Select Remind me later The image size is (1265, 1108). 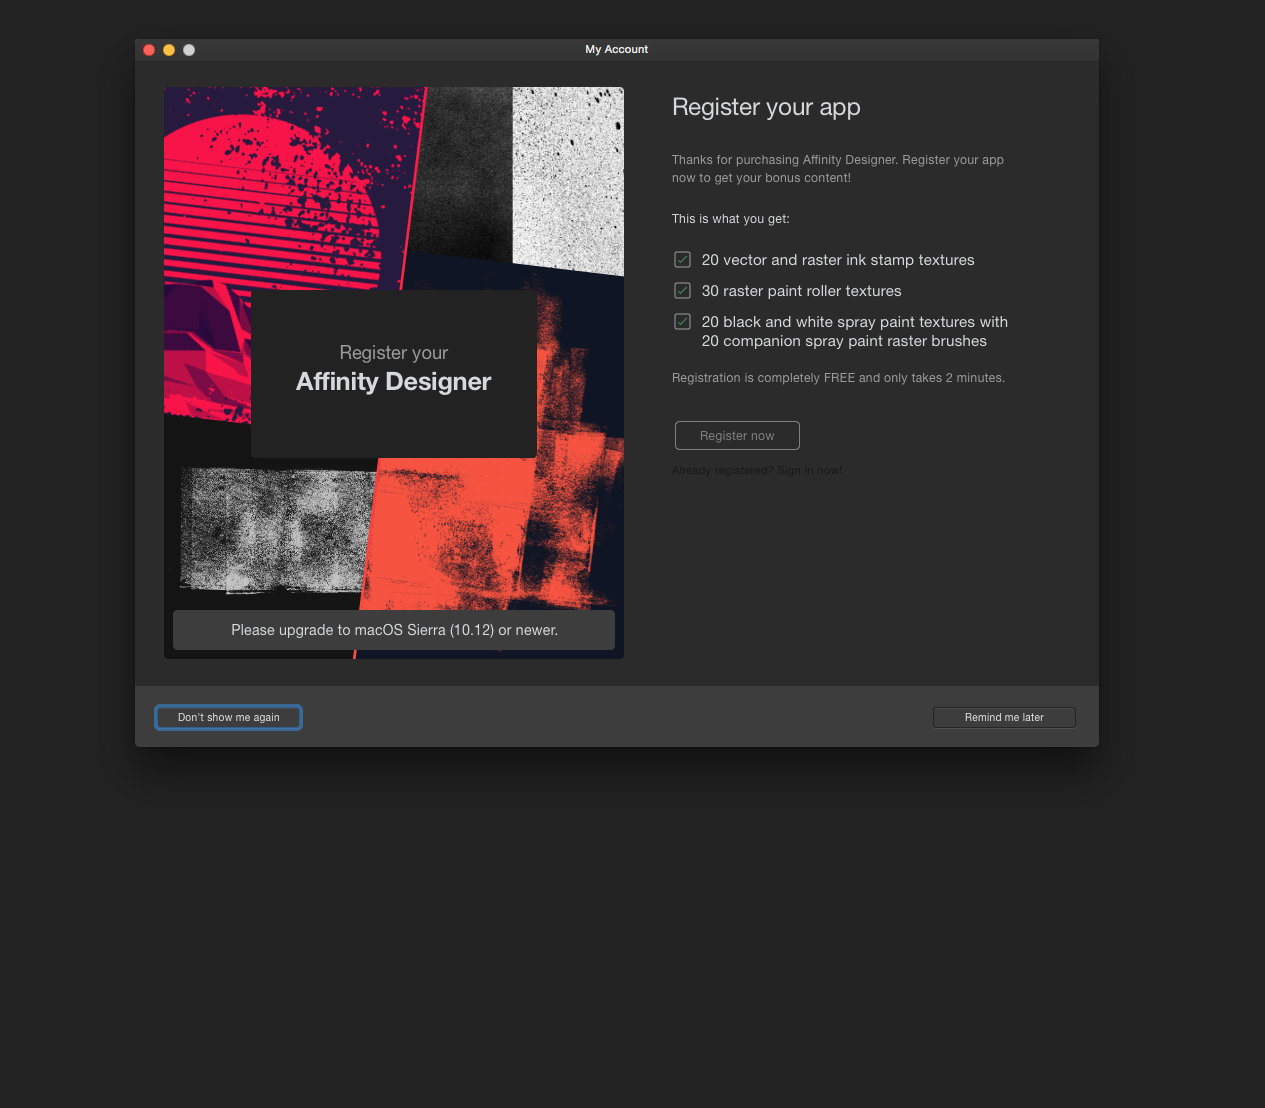[x=1004, y=718]
